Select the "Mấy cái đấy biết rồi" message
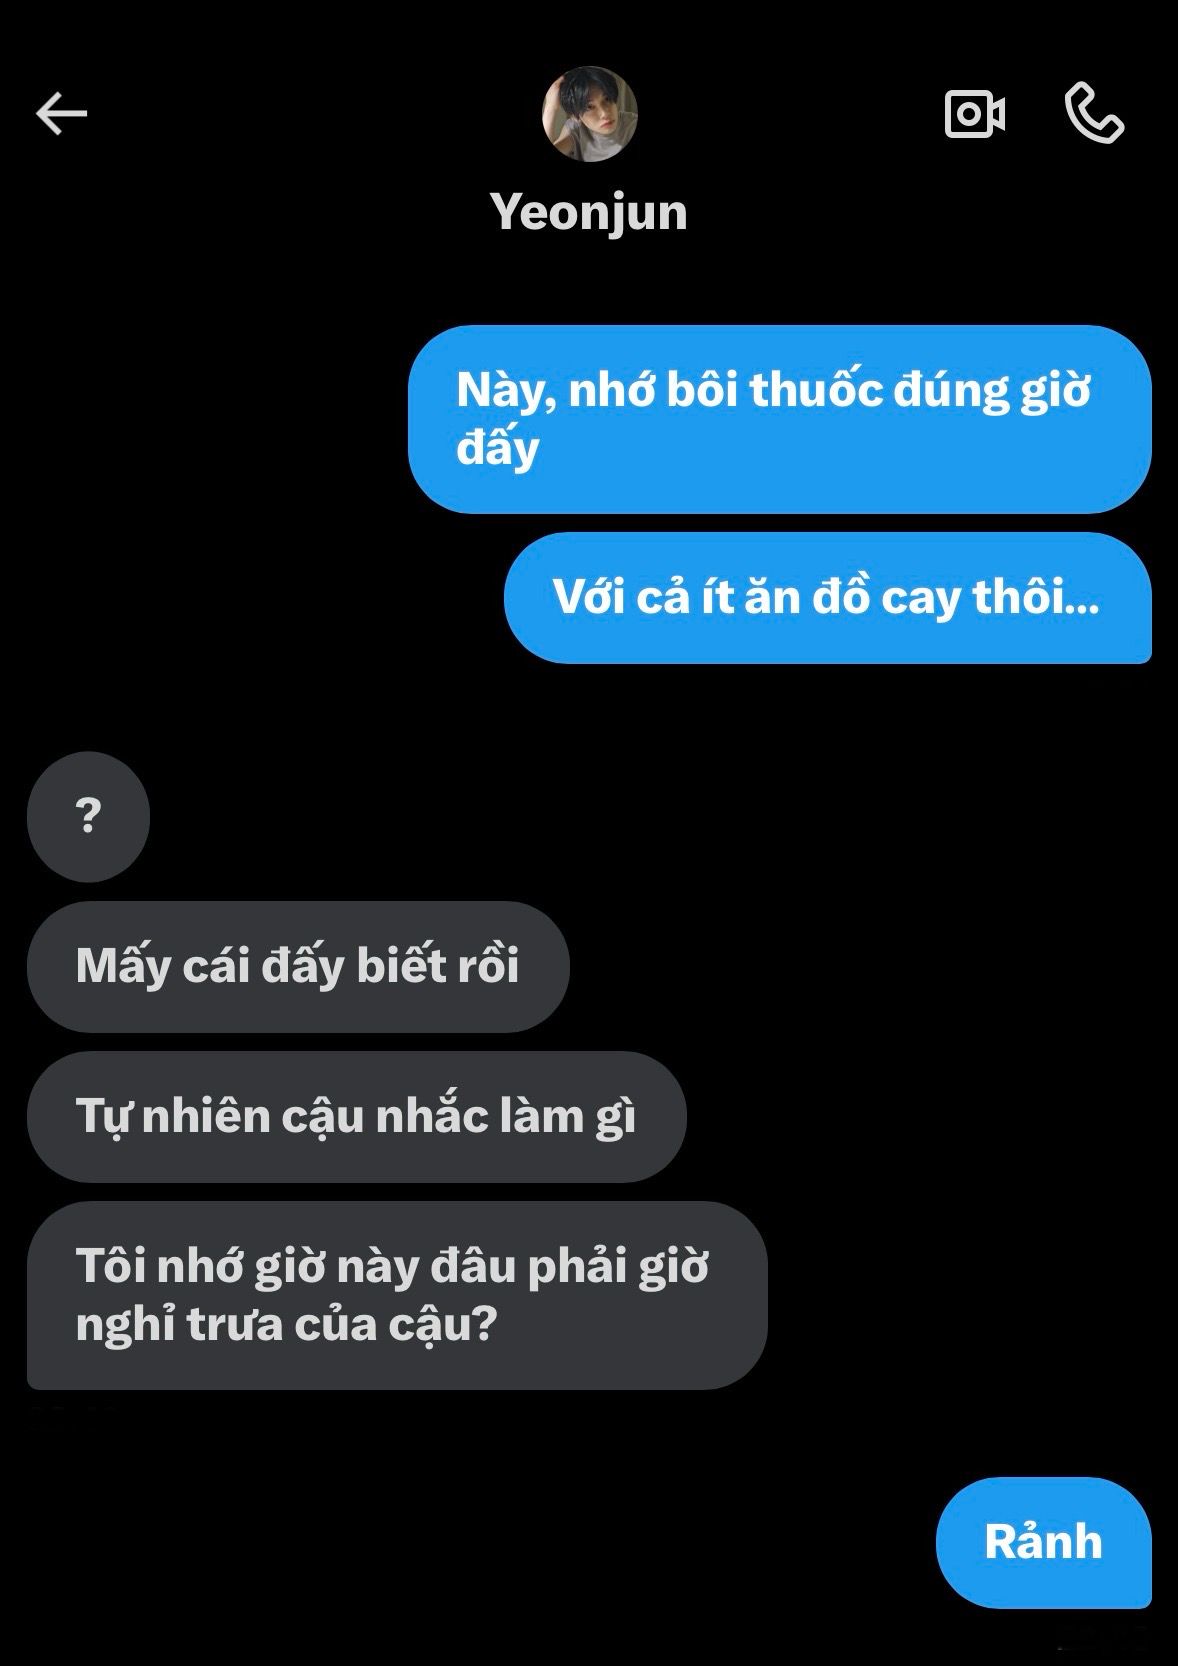This screenshot has width=1178, height=1666. [x=298, y=967]
